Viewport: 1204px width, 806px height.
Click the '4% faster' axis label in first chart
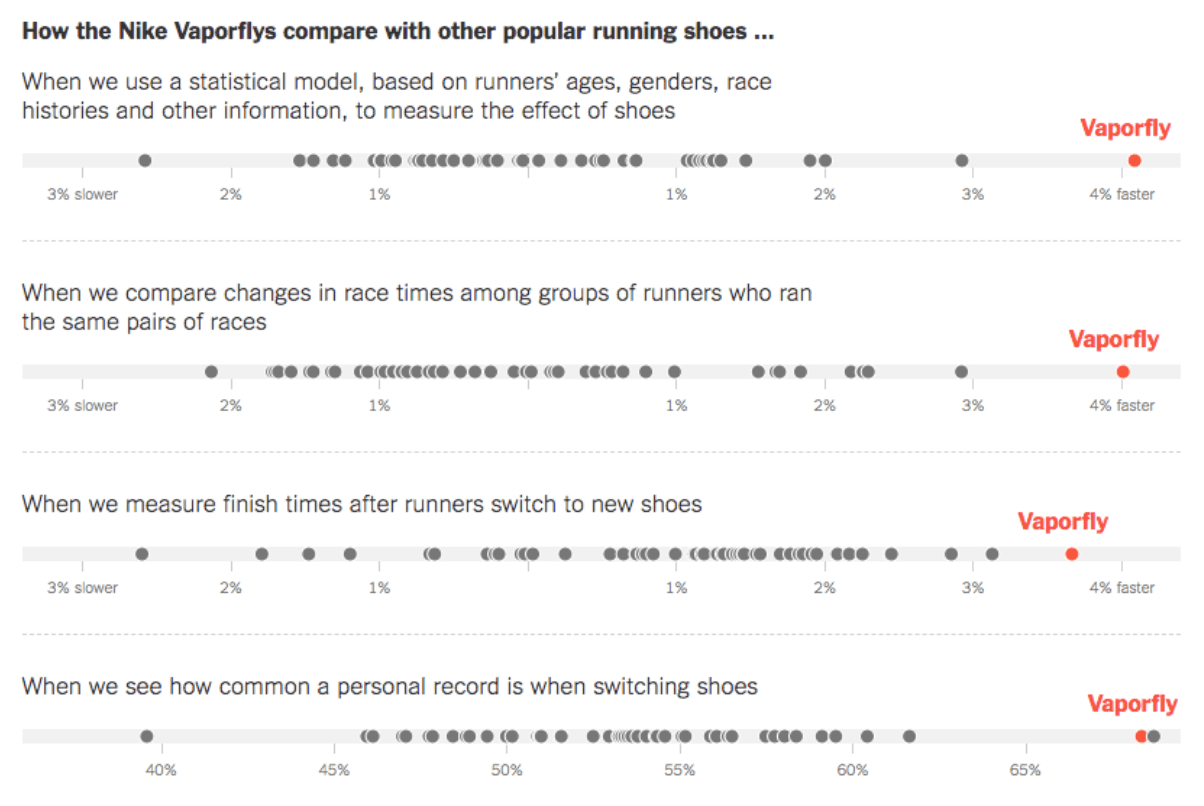tap(1121, 194)
